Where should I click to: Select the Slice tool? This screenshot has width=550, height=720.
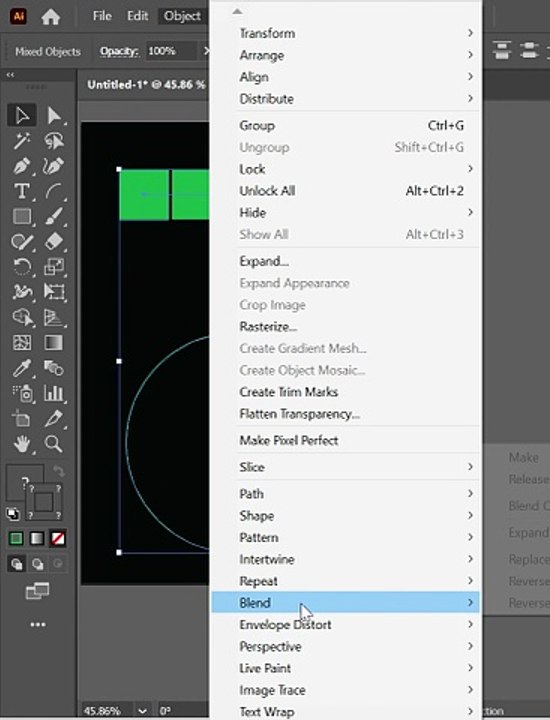coord(54,418)
